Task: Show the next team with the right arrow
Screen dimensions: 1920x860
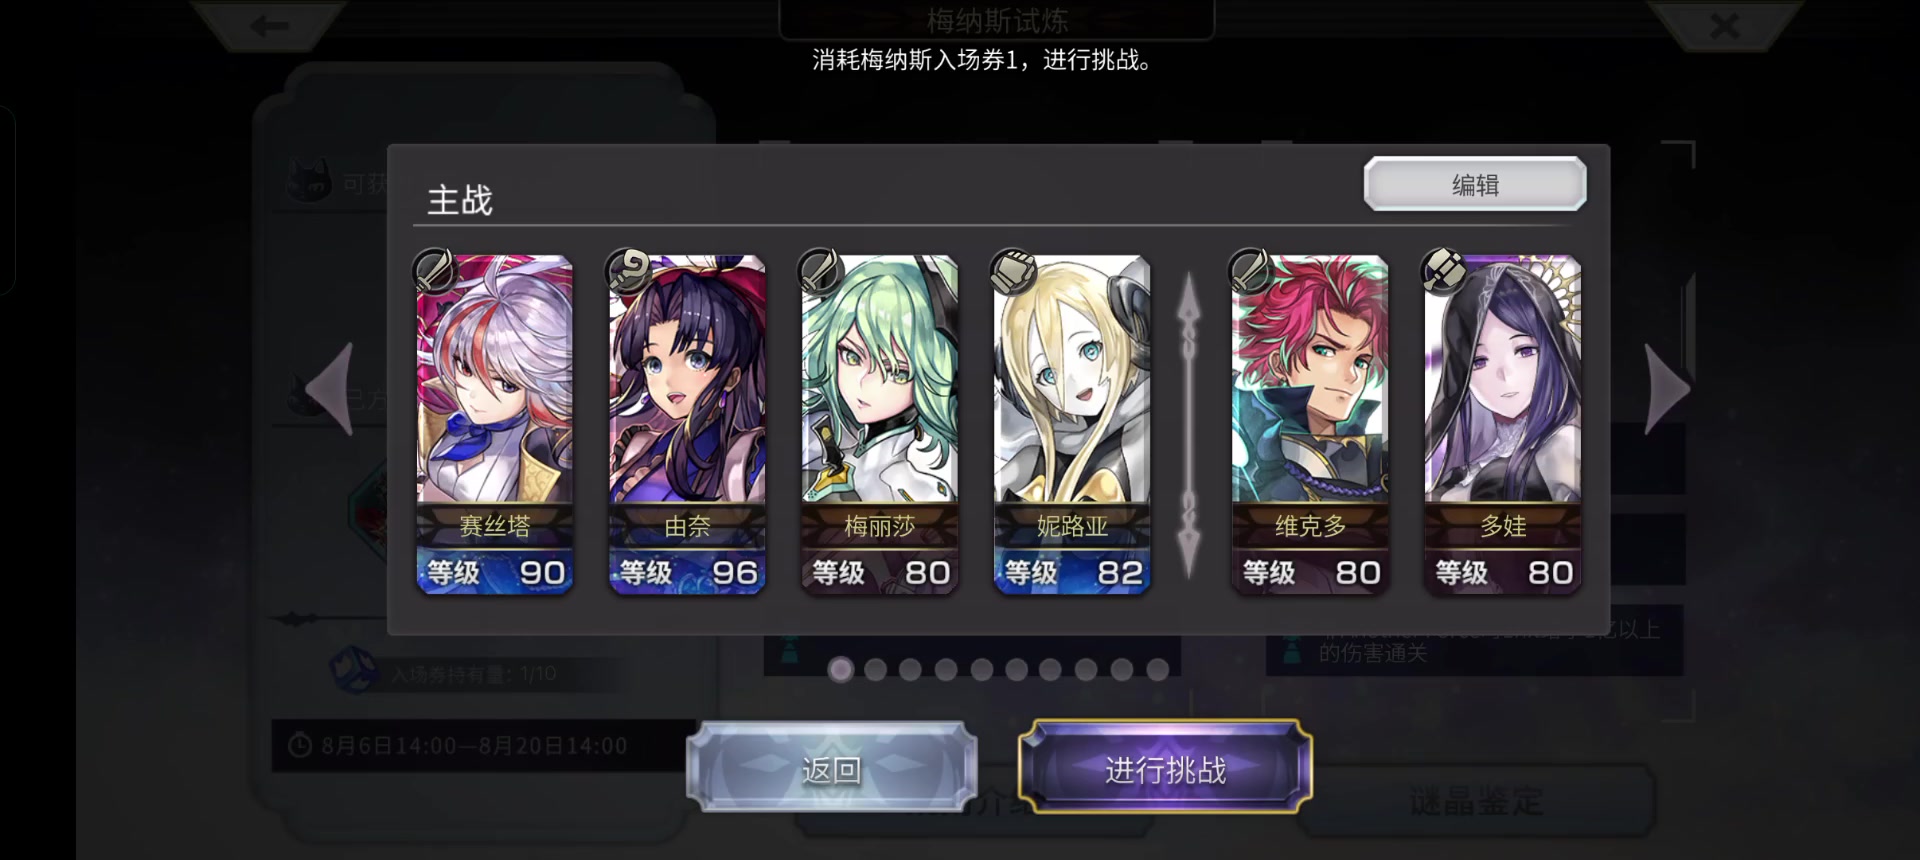Action: coord(1667,389)
